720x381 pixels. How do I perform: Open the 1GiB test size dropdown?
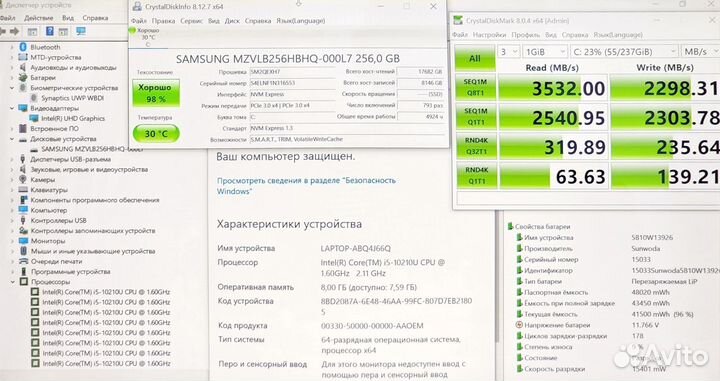[545, 52]
